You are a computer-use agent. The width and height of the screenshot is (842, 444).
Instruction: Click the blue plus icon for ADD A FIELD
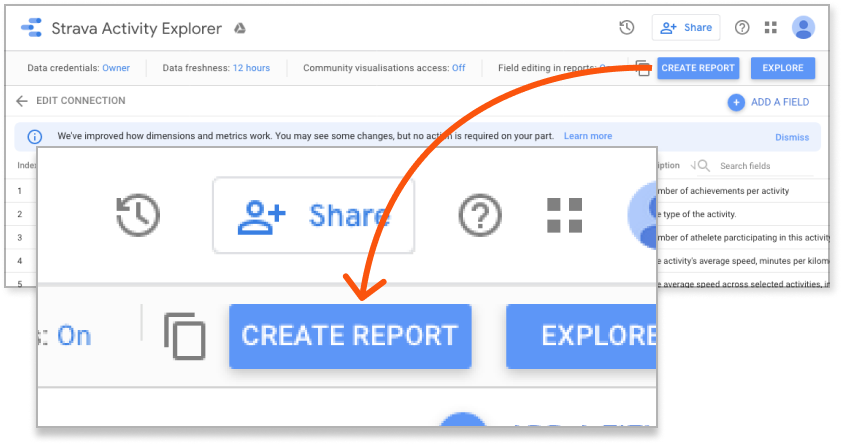pyautogui.click(x=736, y=102)
